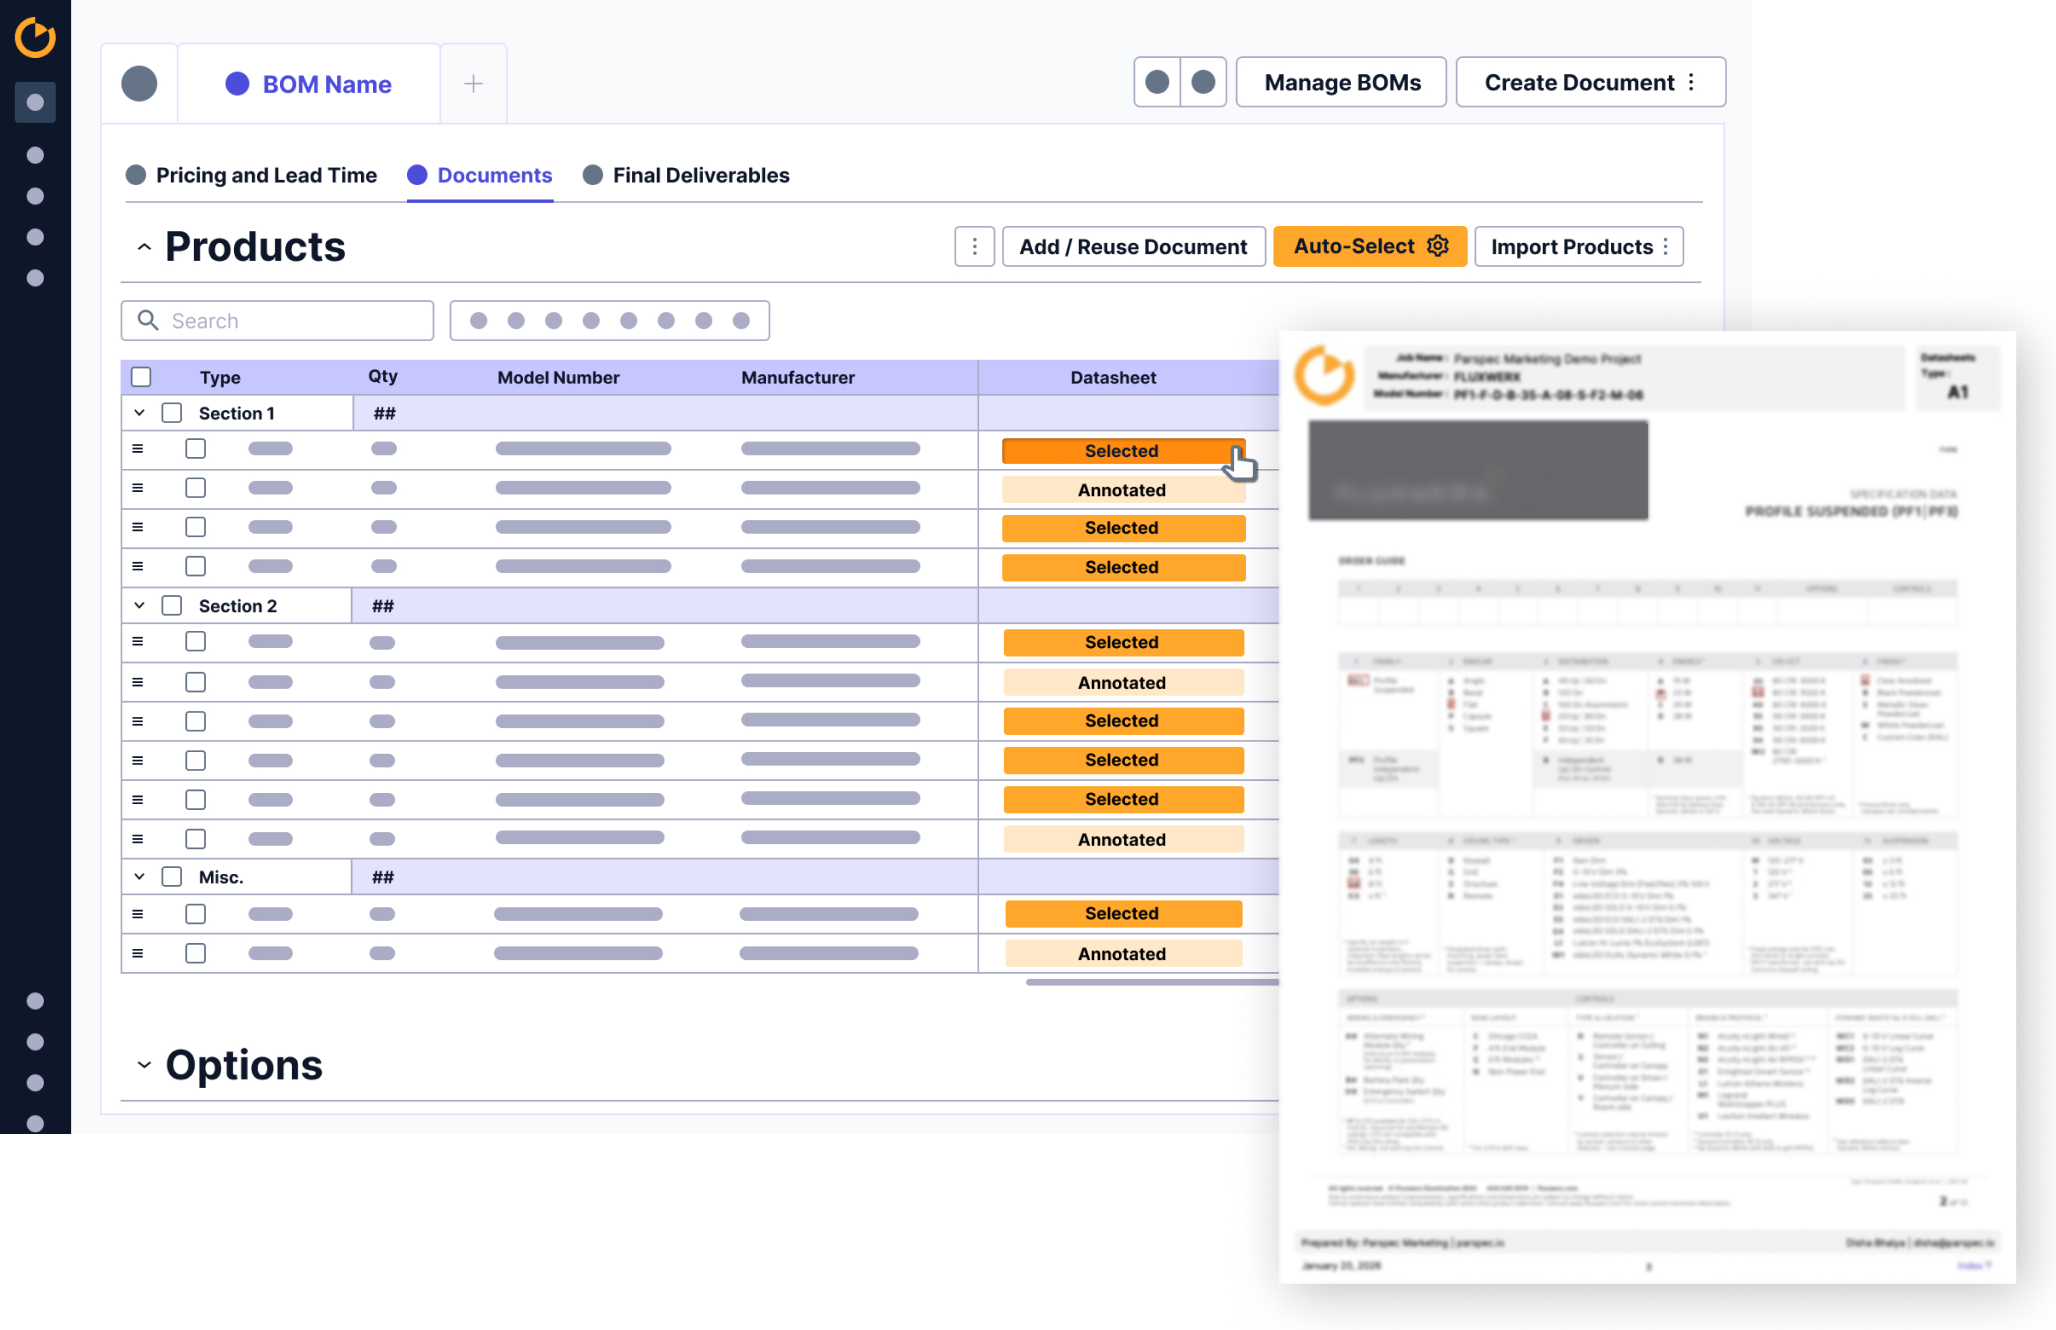Click the search magnifier icon
The image size is (2056, 1330).
148,320
